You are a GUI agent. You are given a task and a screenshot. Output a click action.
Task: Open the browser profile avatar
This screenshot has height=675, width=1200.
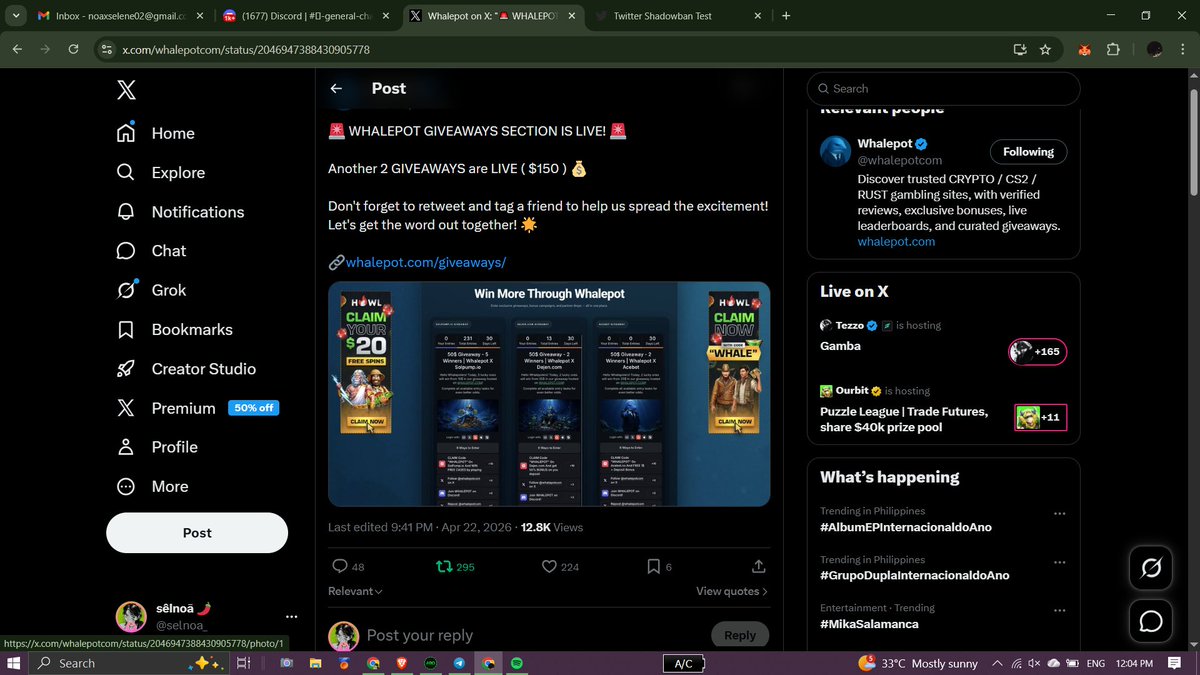coord(1154,49)
